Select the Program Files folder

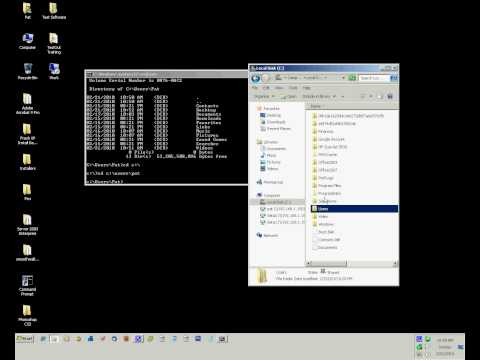327,186
